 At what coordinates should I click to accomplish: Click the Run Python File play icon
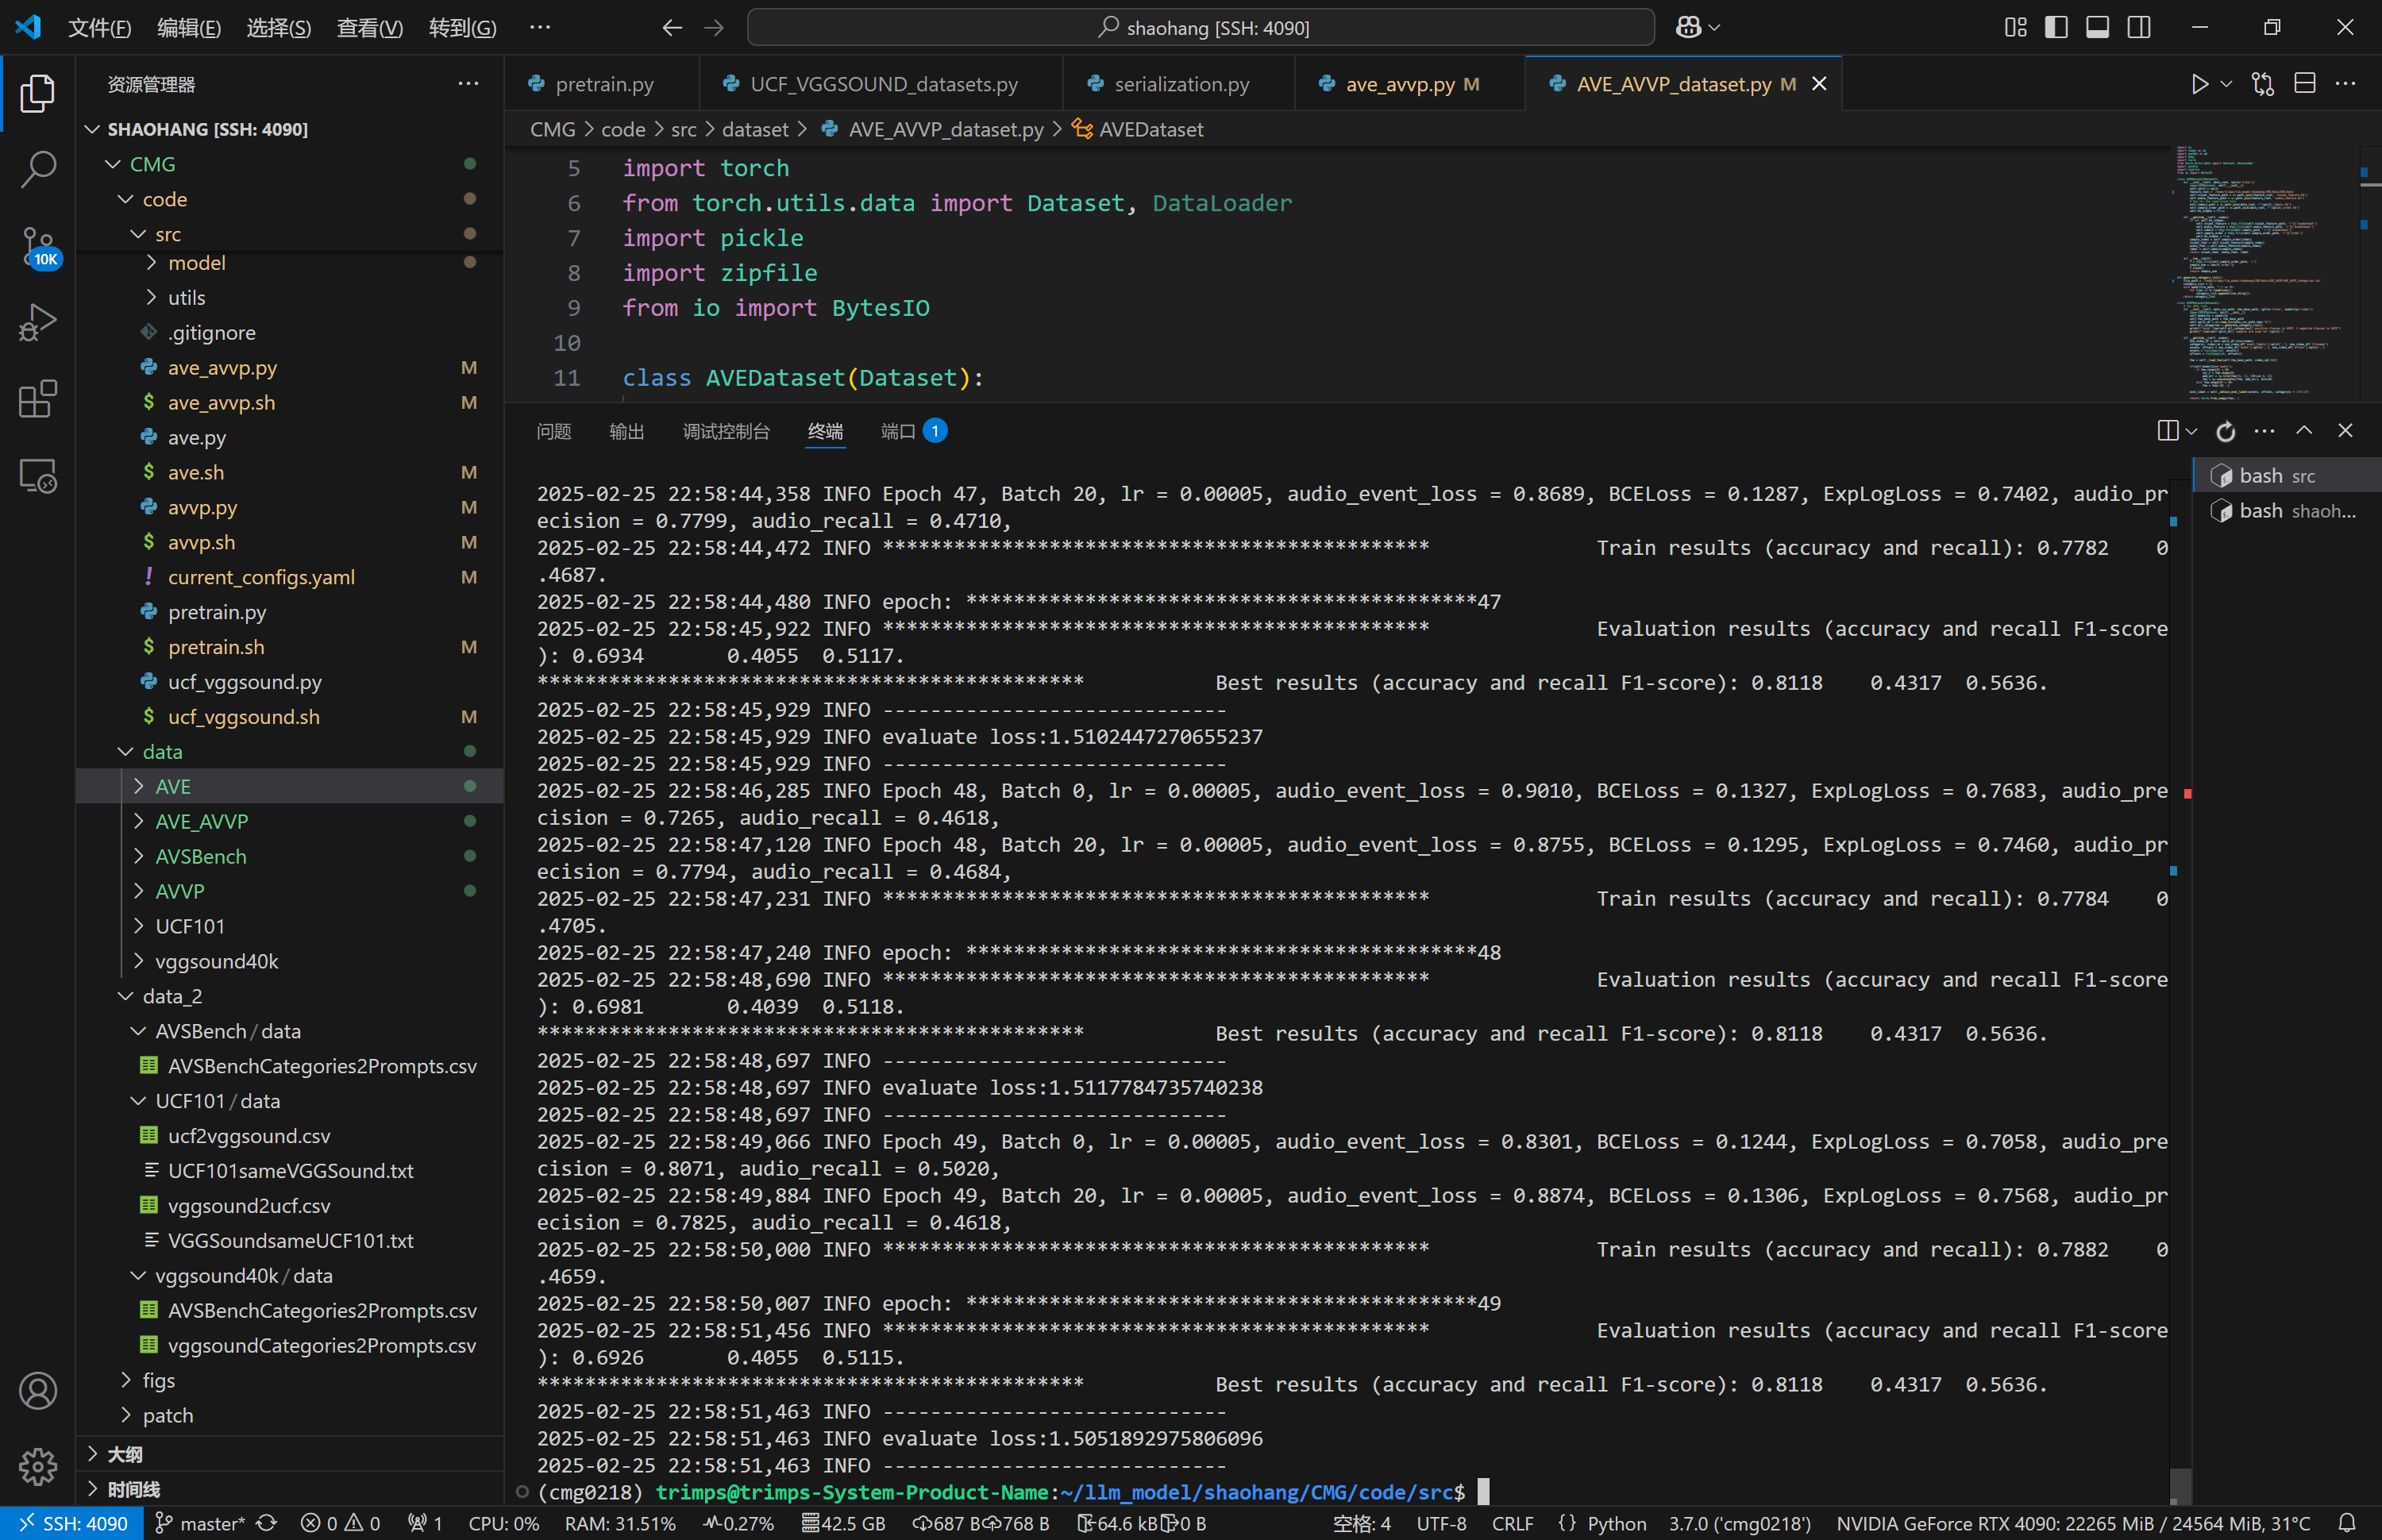tap(2199, 84)
